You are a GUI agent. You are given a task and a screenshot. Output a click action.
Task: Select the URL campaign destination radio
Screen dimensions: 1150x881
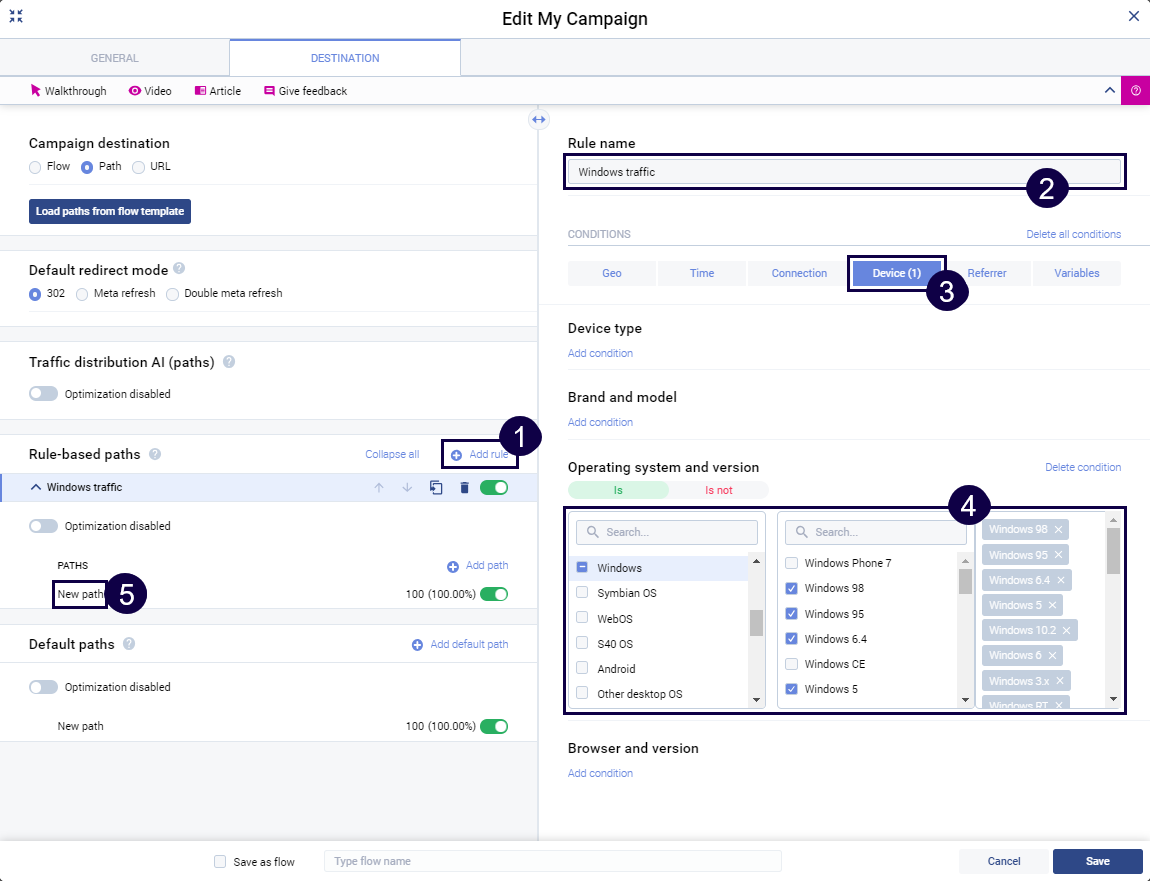[139, 167]
